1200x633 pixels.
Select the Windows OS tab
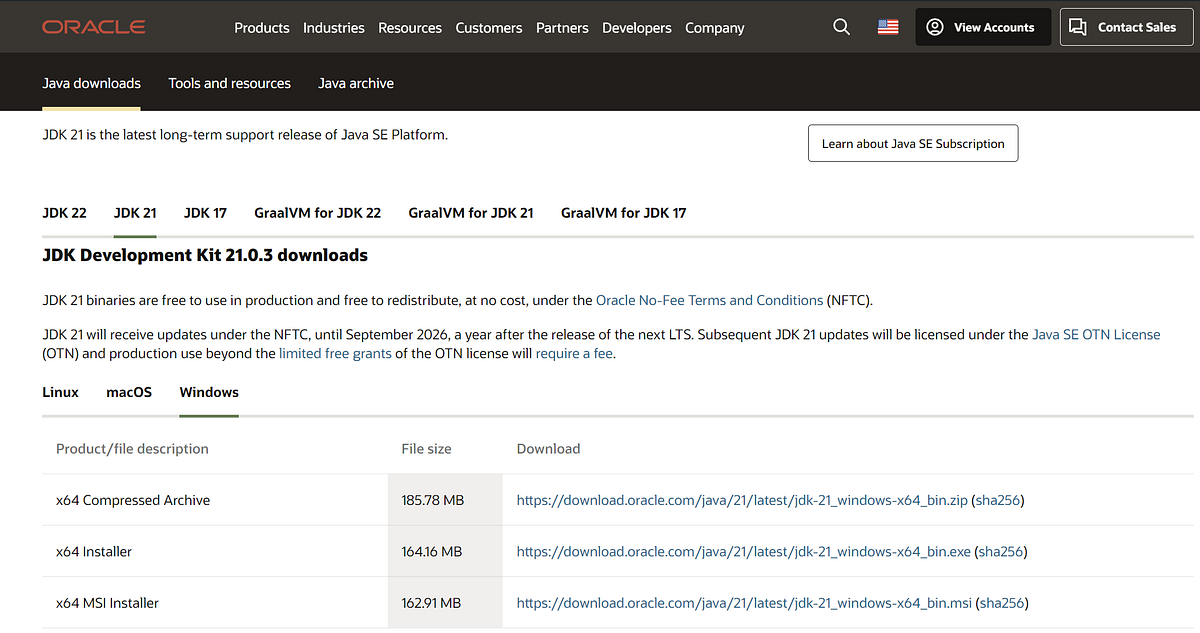click(209, 392)
